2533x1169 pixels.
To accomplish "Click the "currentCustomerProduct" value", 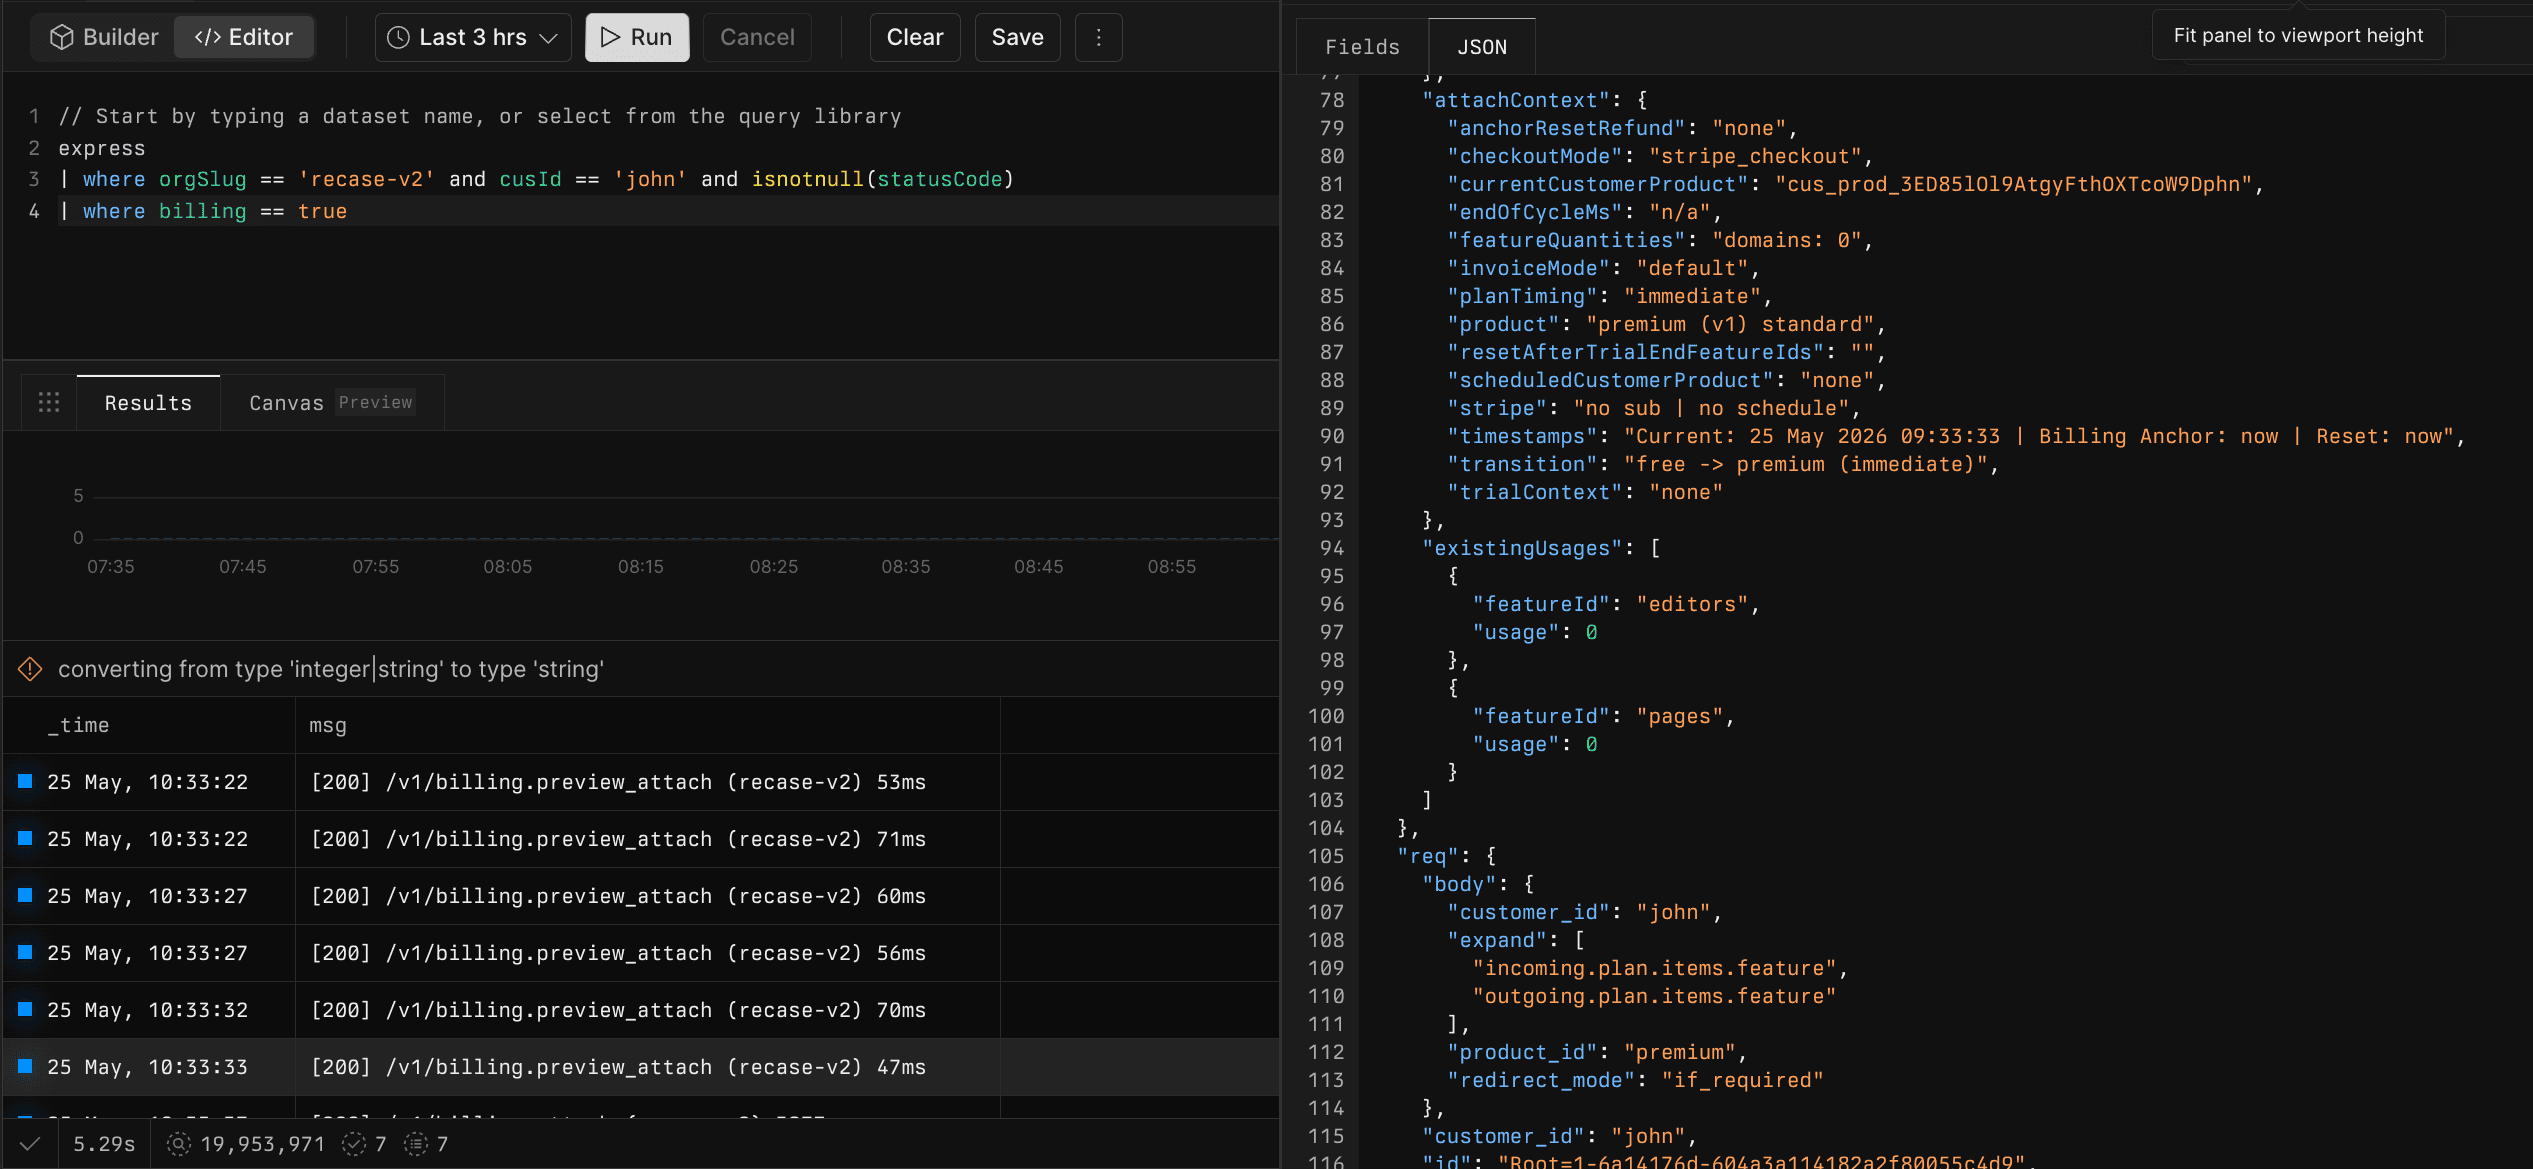I will click(x=2013, y=184).
